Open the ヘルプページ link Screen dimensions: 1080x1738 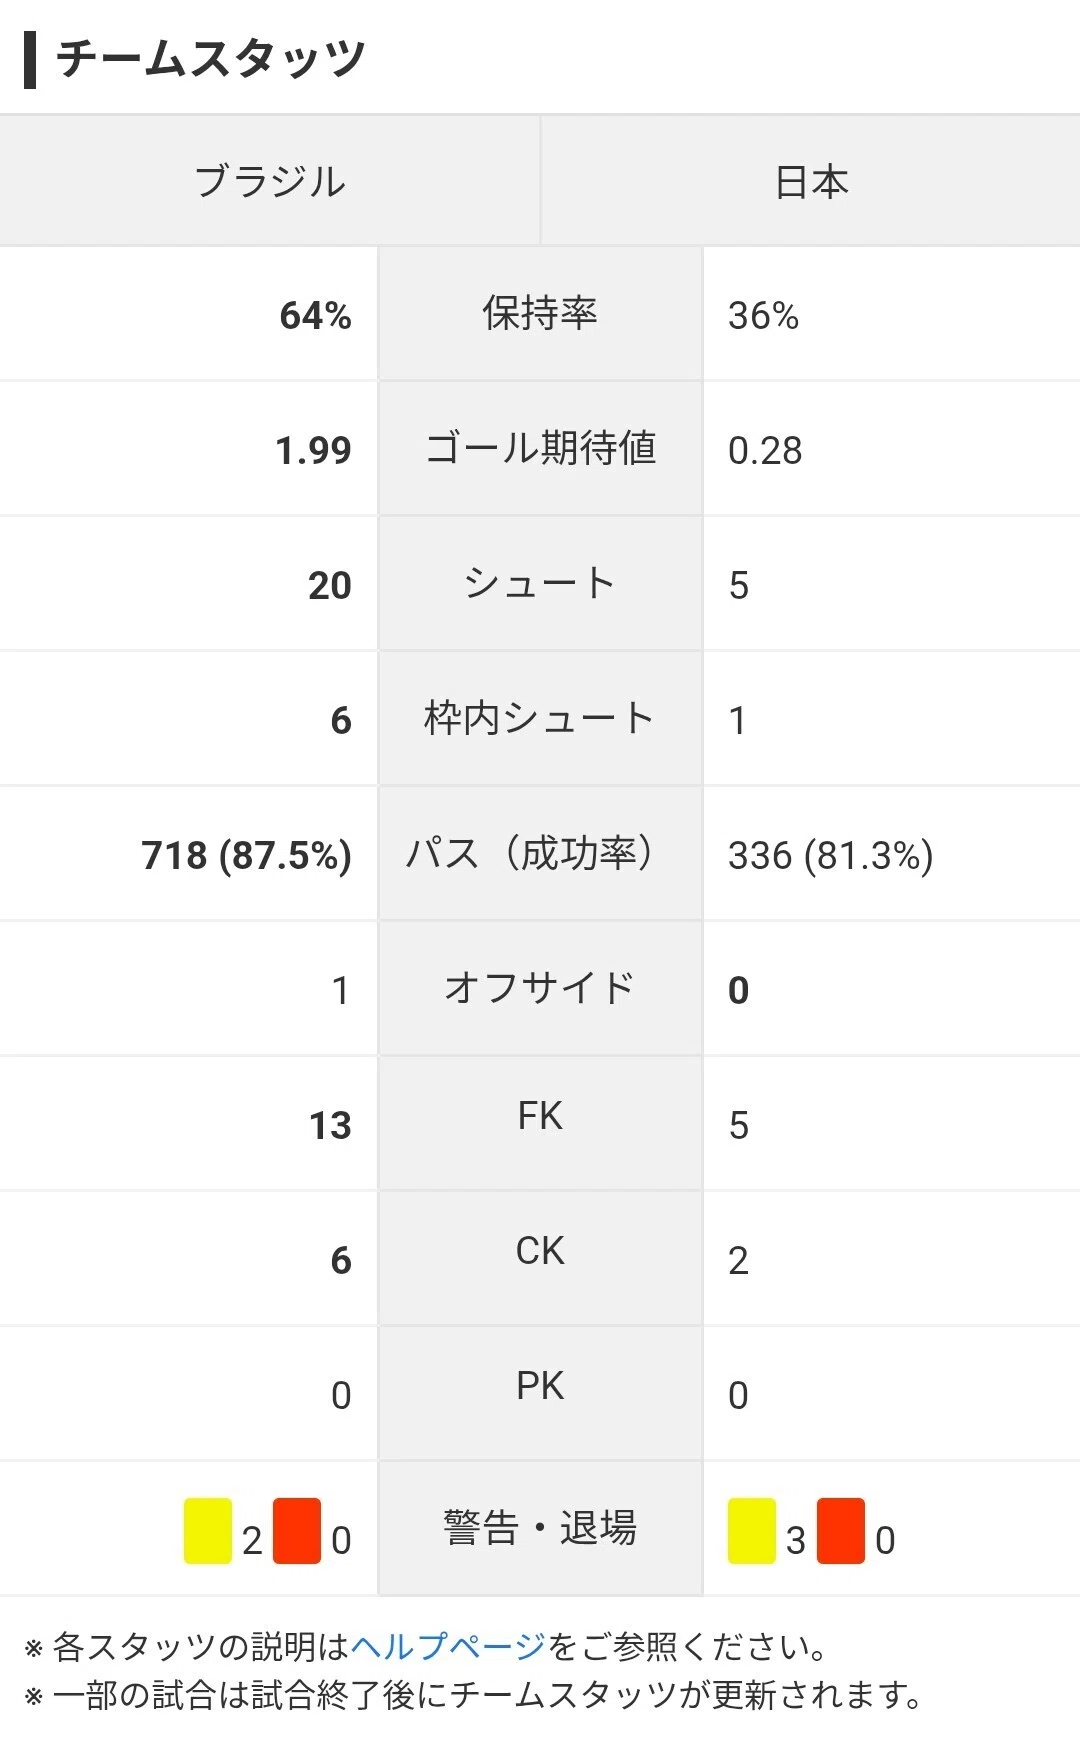[x=449, y=1646]
